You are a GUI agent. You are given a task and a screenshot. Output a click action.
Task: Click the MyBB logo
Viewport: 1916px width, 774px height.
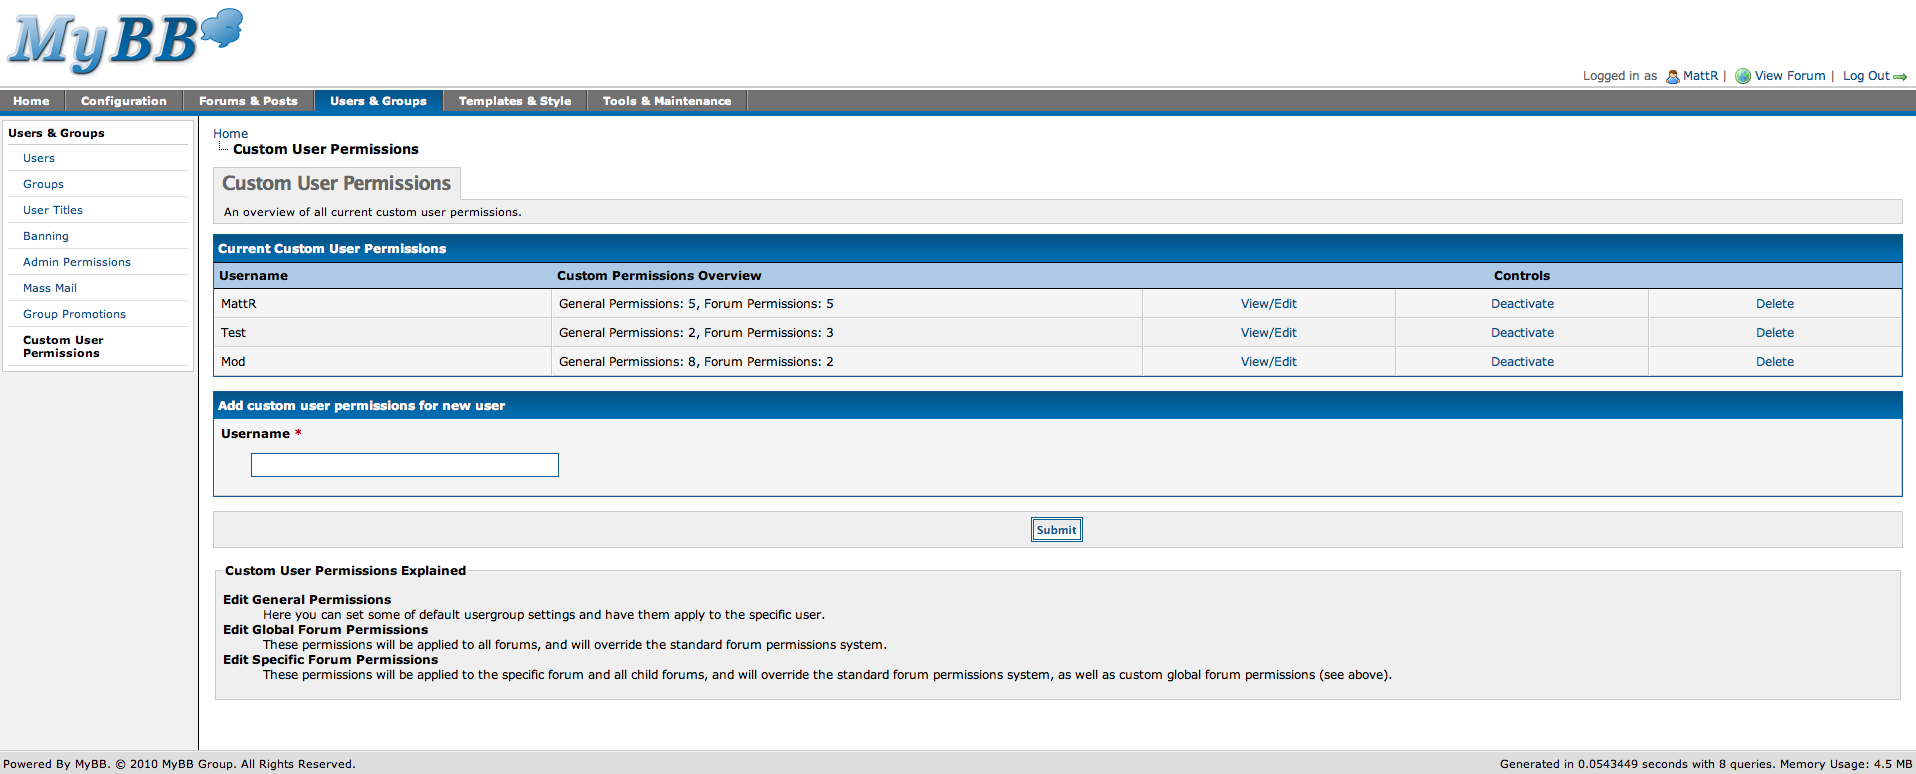(125, 41)
